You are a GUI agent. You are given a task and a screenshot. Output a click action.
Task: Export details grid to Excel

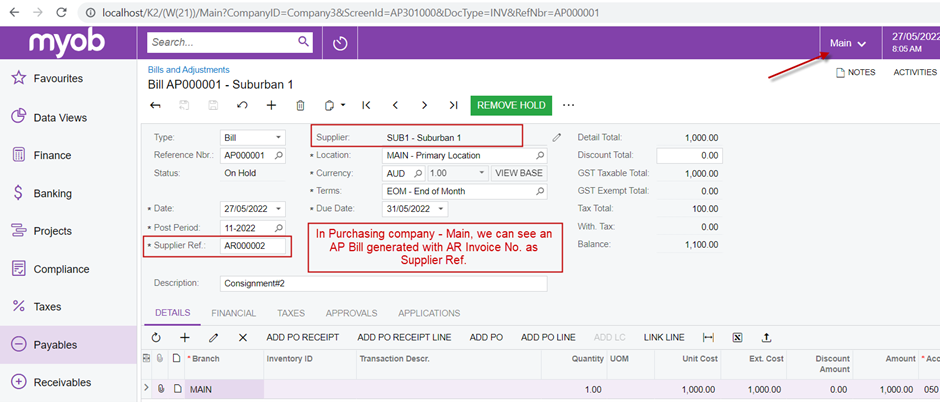pyautogui.click(x=737, y=337)
